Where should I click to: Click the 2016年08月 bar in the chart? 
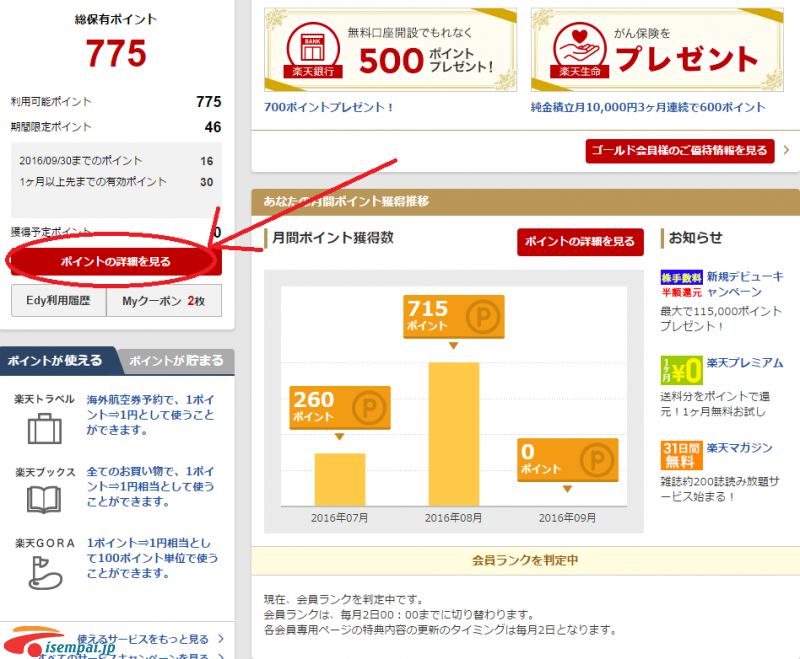454,434
